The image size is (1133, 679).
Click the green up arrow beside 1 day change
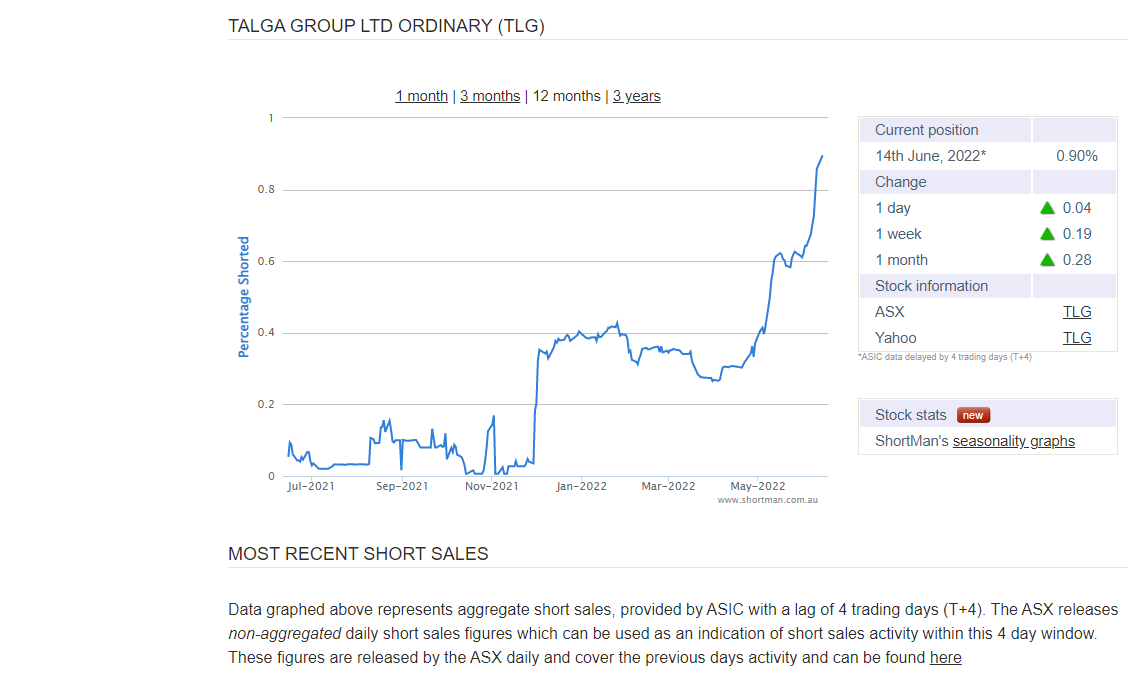(x=1047, y=208)
